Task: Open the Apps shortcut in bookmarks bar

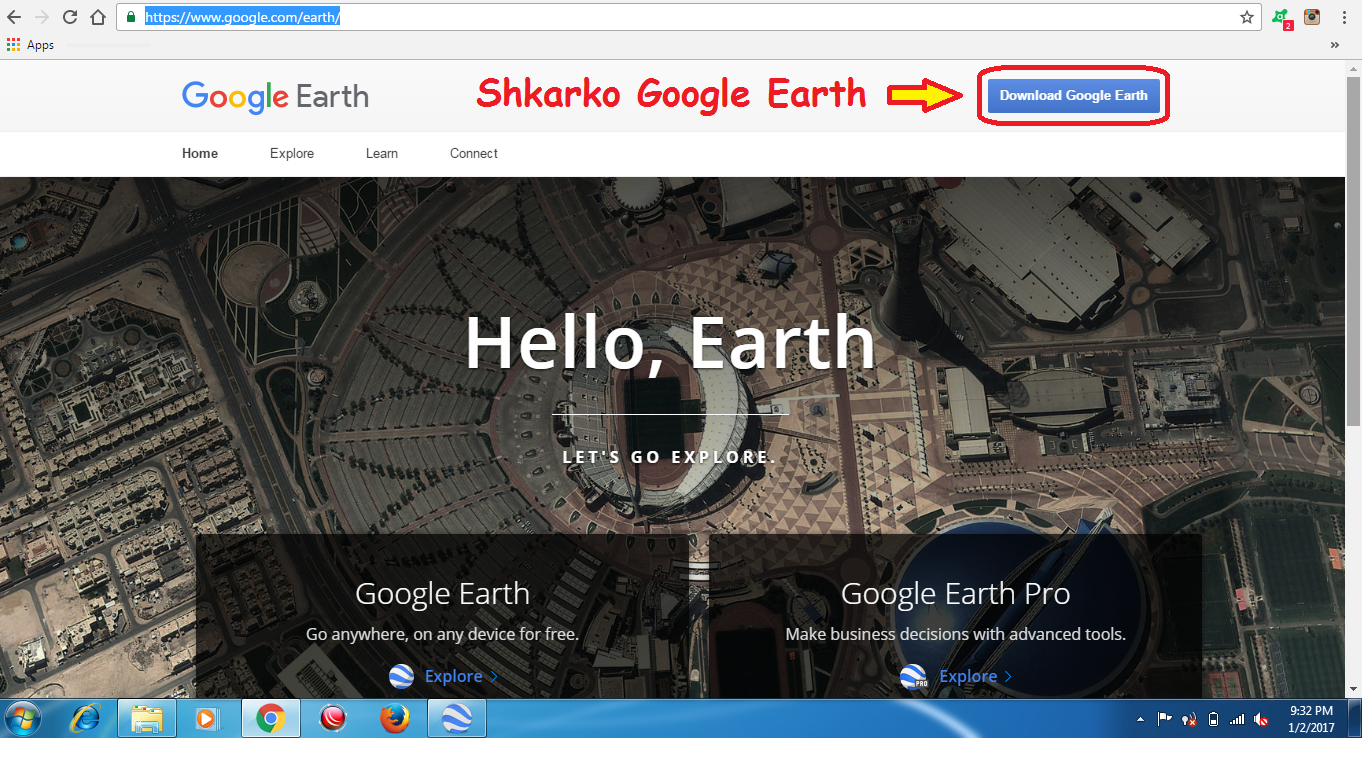Action: point(30,45)
